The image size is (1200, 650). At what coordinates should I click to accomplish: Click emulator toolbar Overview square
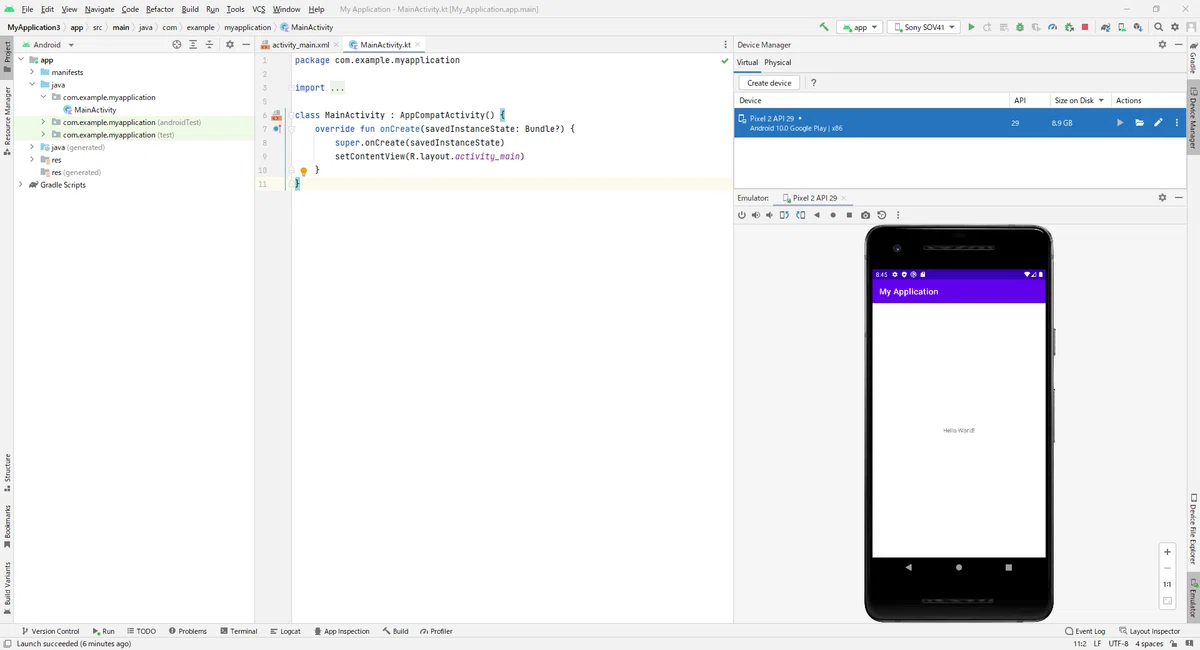click(849, 215)
